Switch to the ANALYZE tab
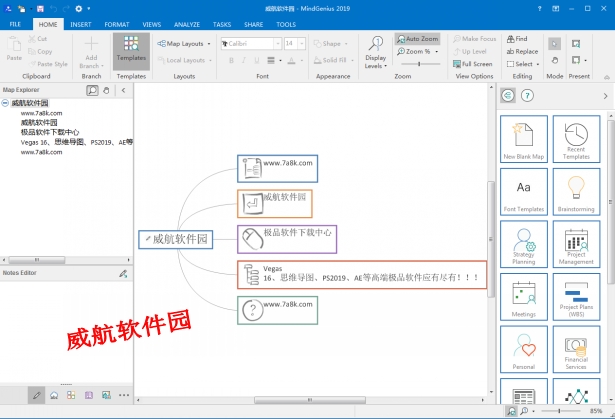 tap(187, 24)
